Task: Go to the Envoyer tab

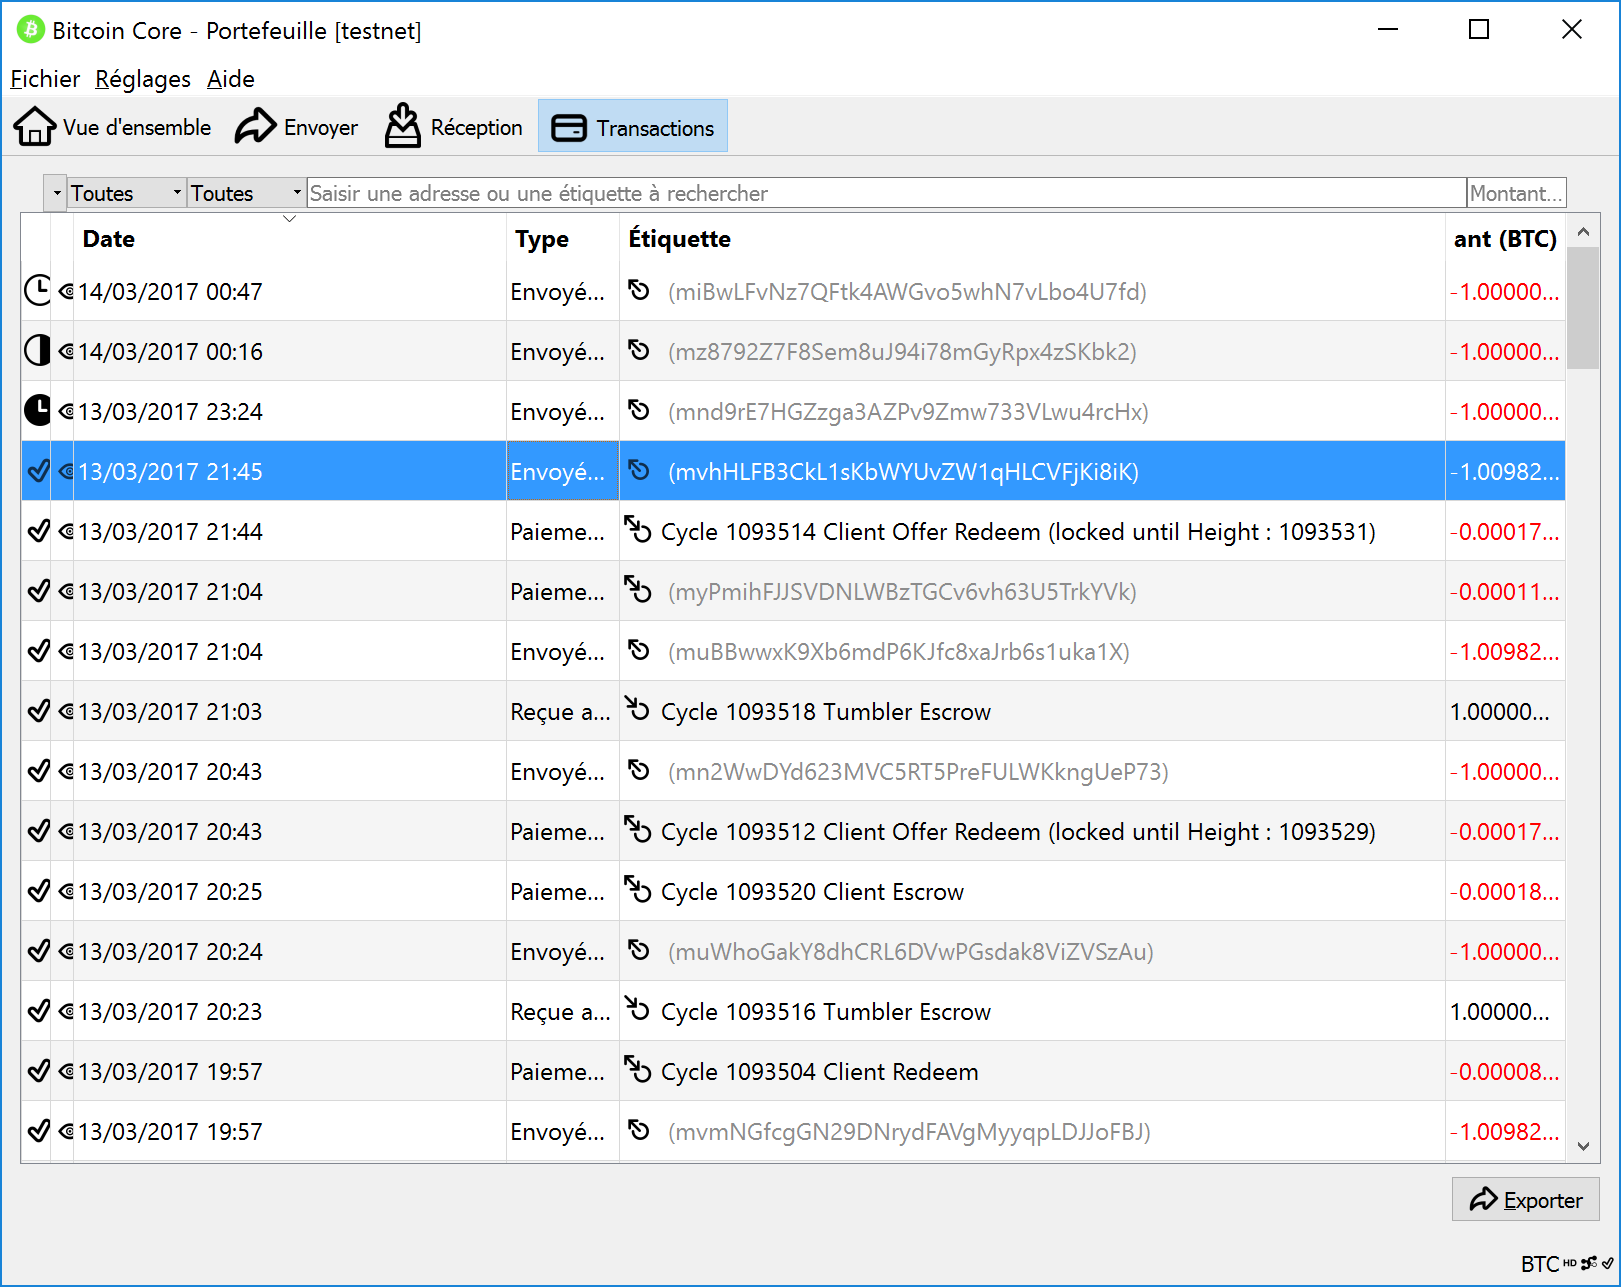Action: tap(297, 127)
